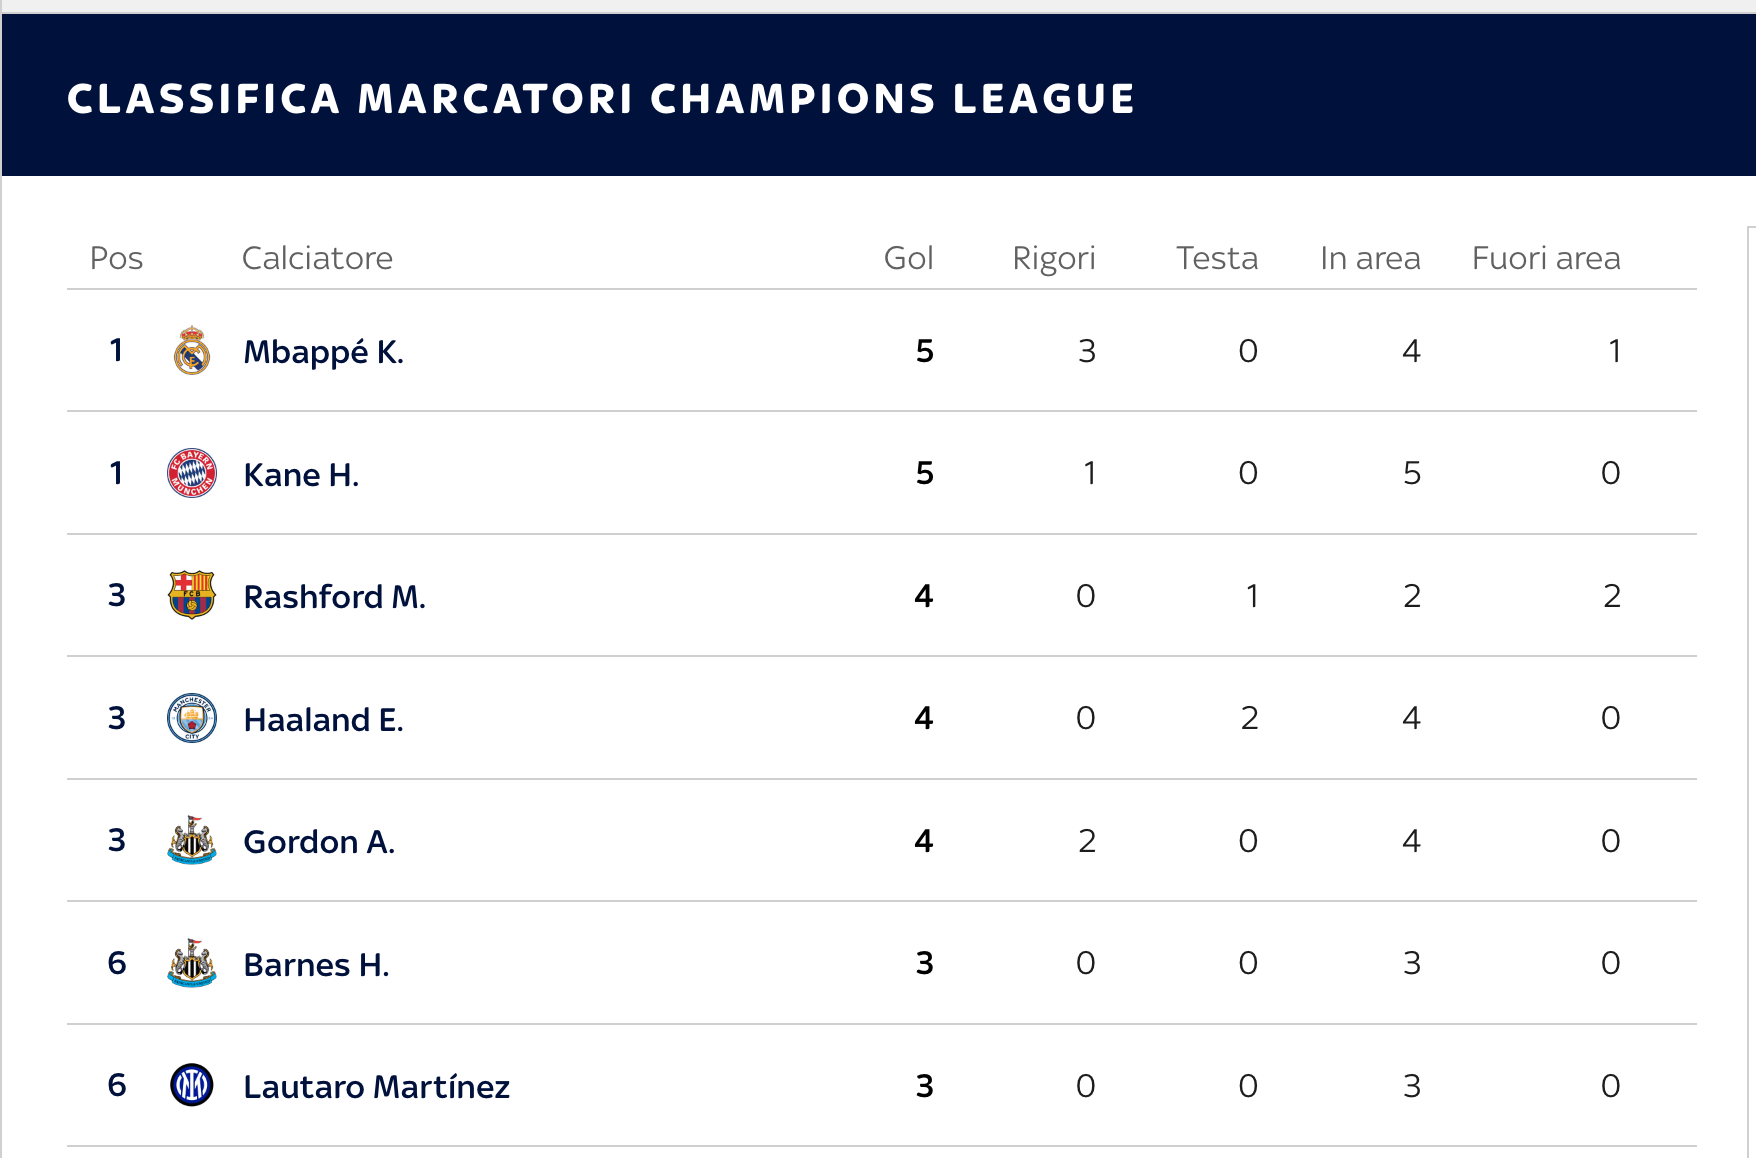
Task: Click the Barcelona crest beside Rashford
Action: coord(192,595)
